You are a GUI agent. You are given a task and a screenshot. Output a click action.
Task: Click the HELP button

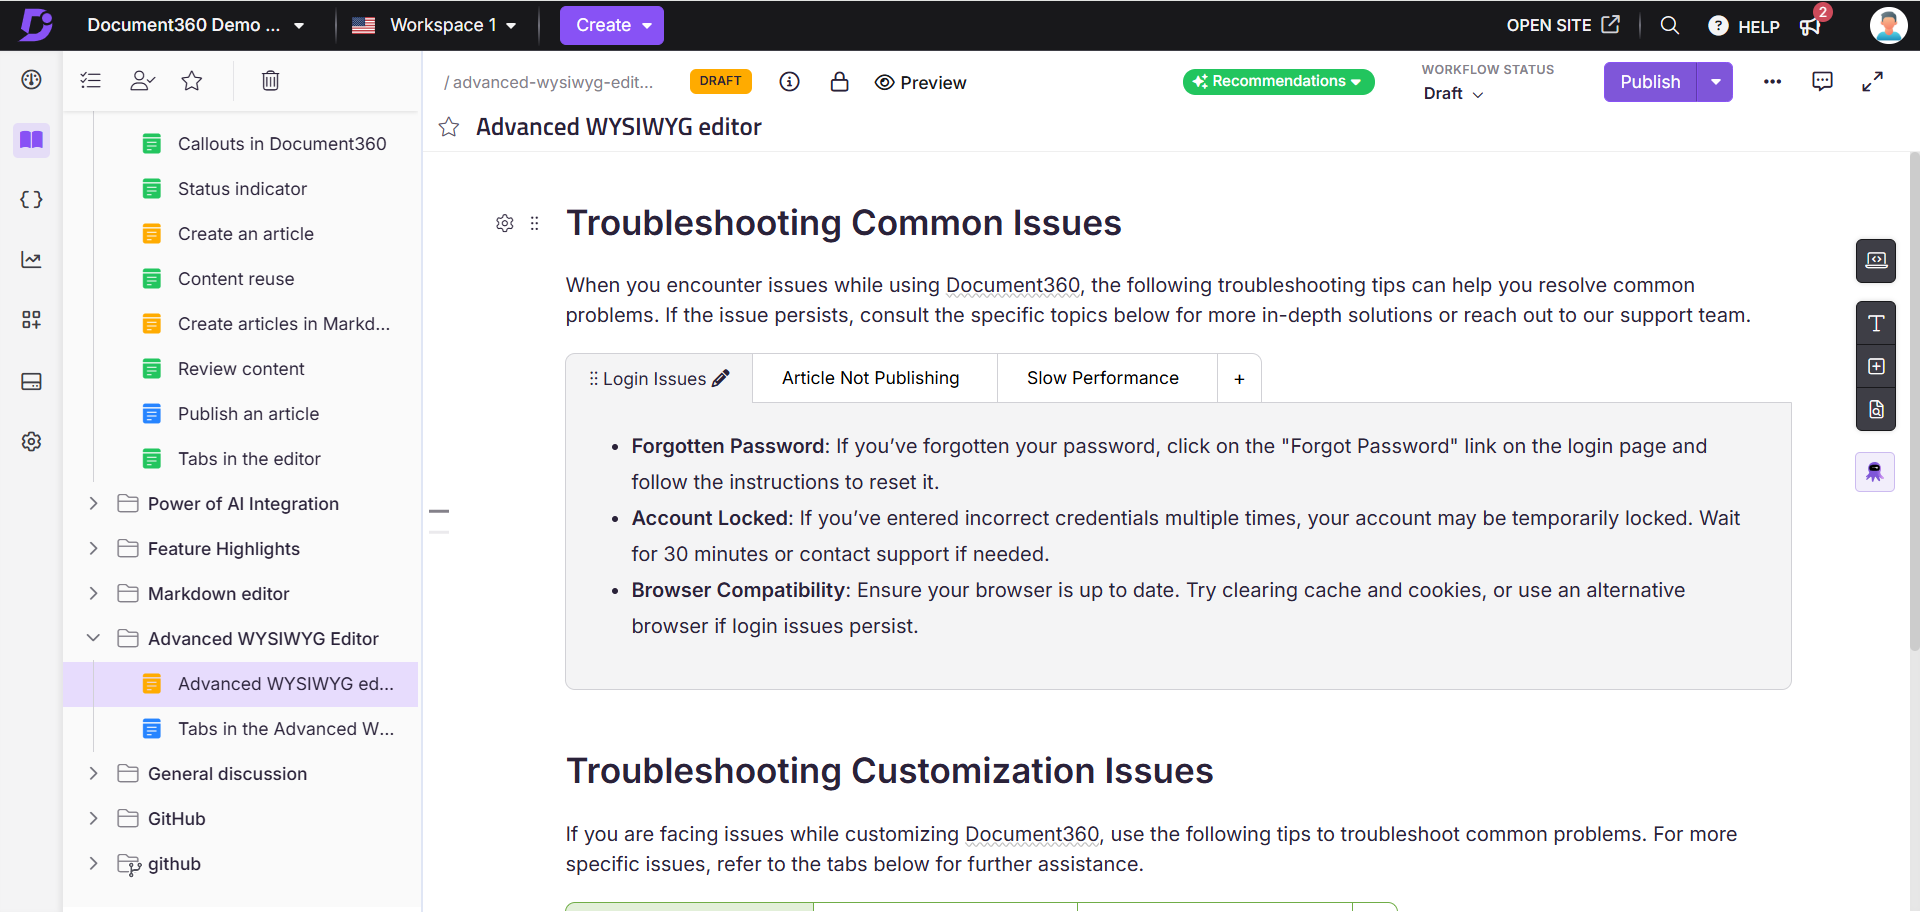pos(1744,26)
